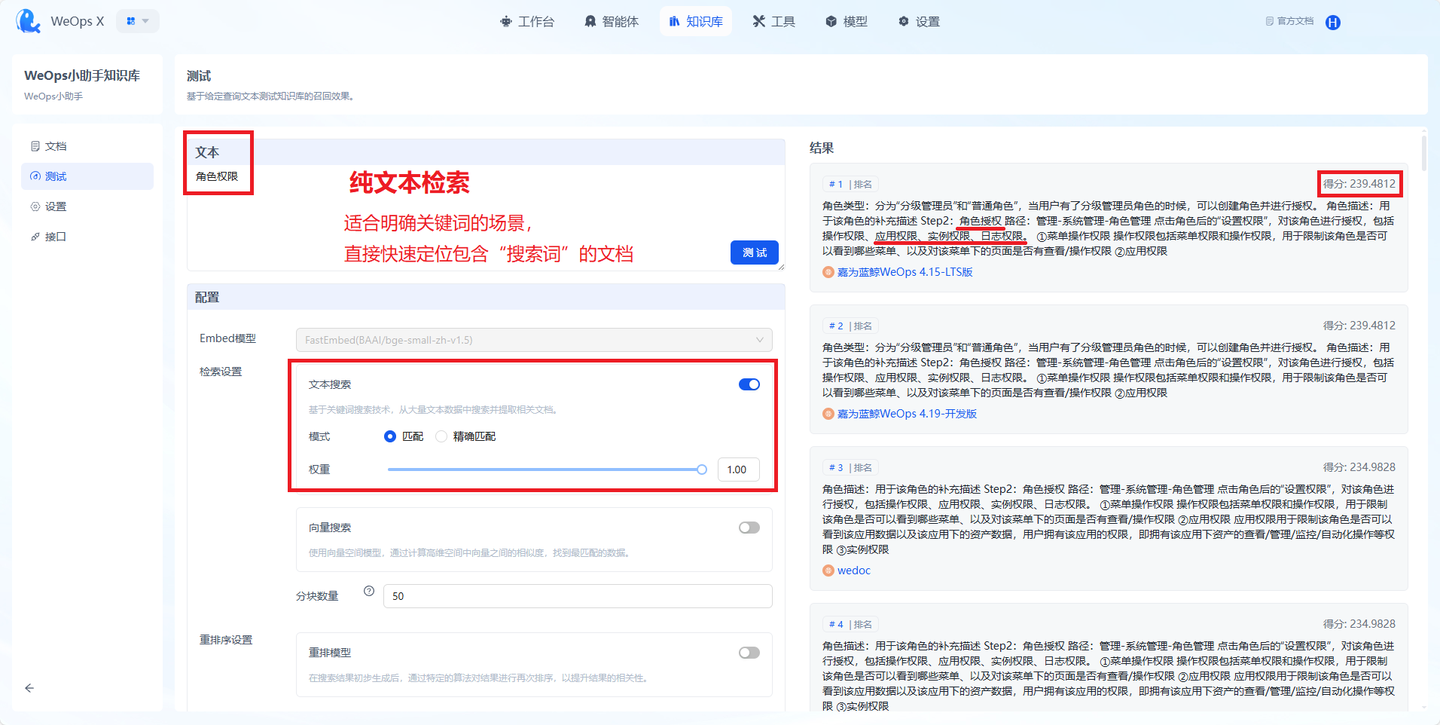Go to the 工具 tab
Viewport: 1440px width, 725px height.
pyautogui.click(x=774, y=21)
